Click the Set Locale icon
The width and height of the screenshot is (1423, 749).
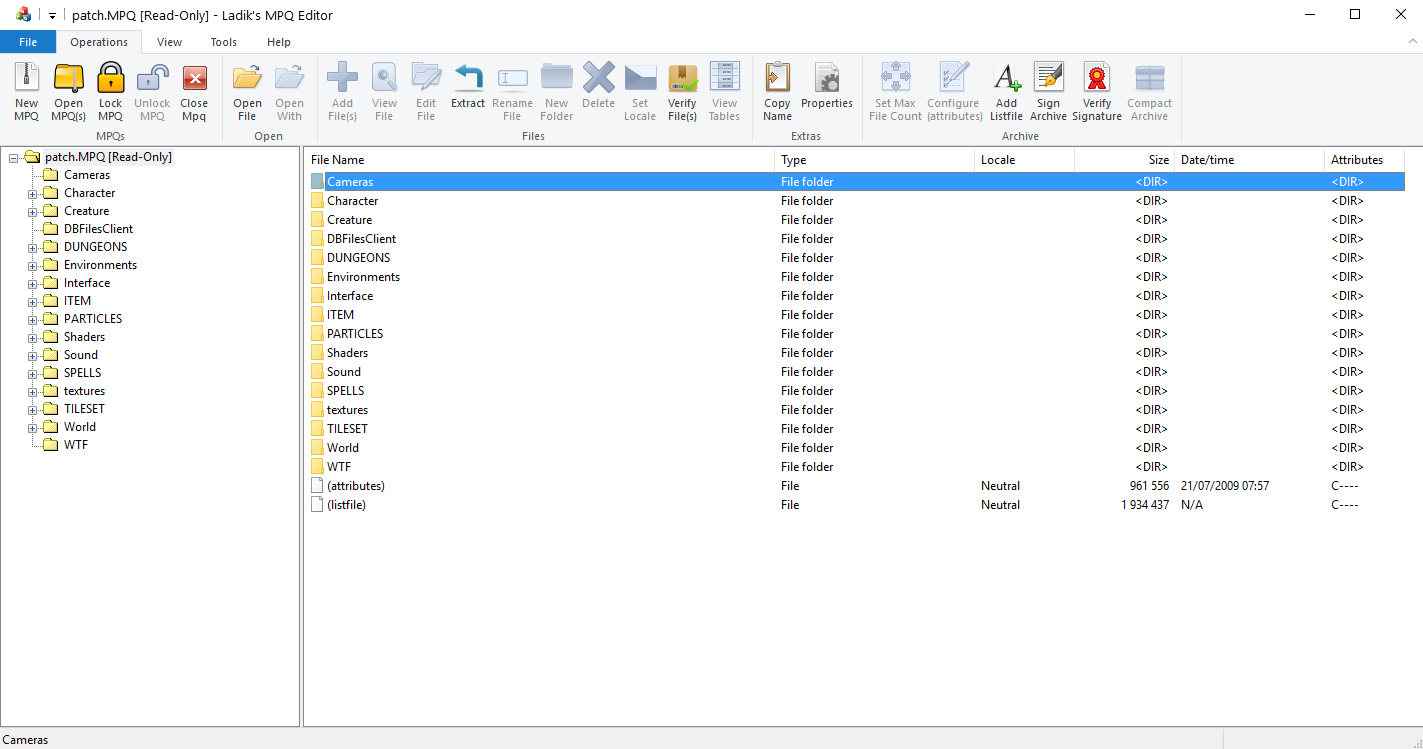[640, 78]
